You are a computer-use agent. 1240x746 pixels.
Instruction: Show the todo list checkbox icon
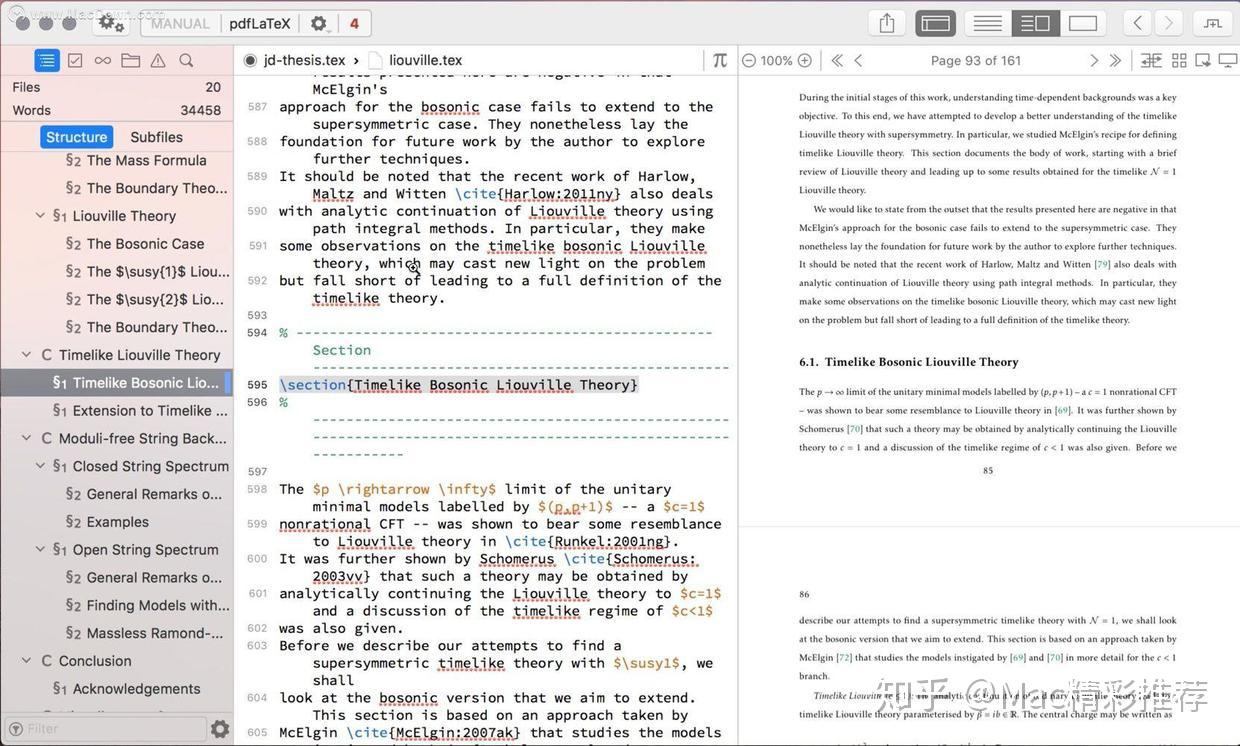click(73, 60)
